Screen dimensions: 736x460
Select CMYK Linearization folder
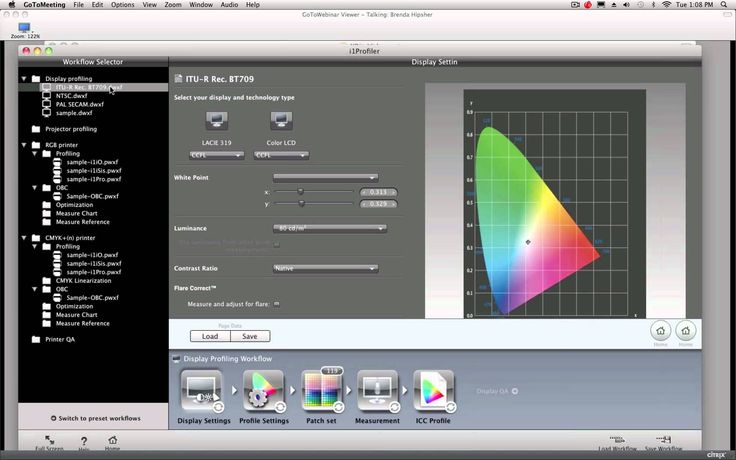83,281
